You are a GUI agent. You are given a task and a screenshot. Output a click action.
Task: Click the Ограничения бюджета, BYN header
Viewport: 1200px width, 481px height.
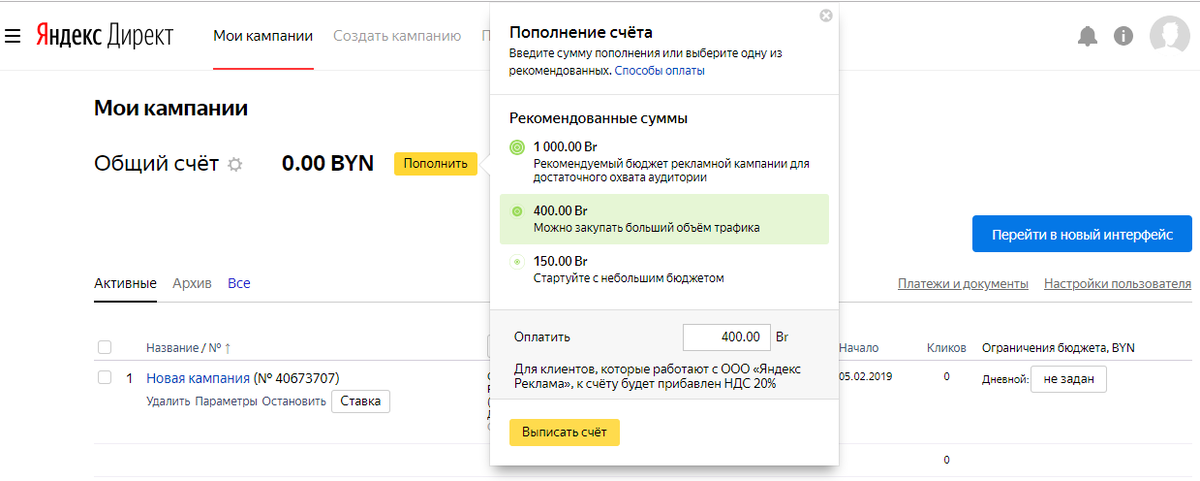click(x=1058, y=348)
